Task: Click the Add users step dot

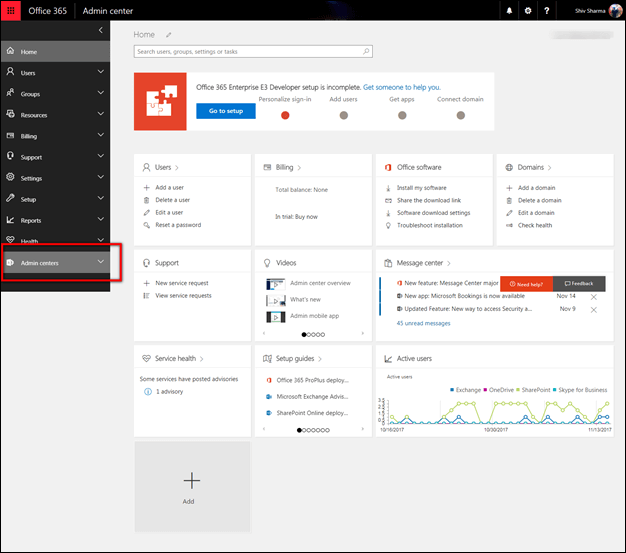Action: (343, 115)
